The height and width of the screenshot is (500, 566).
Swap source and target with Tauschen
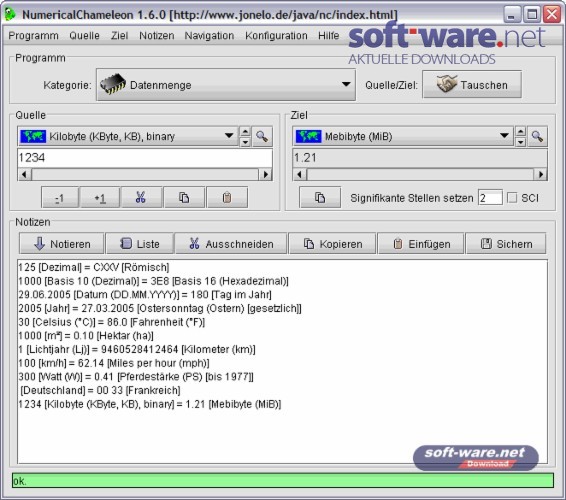click(x=472, y=85)
